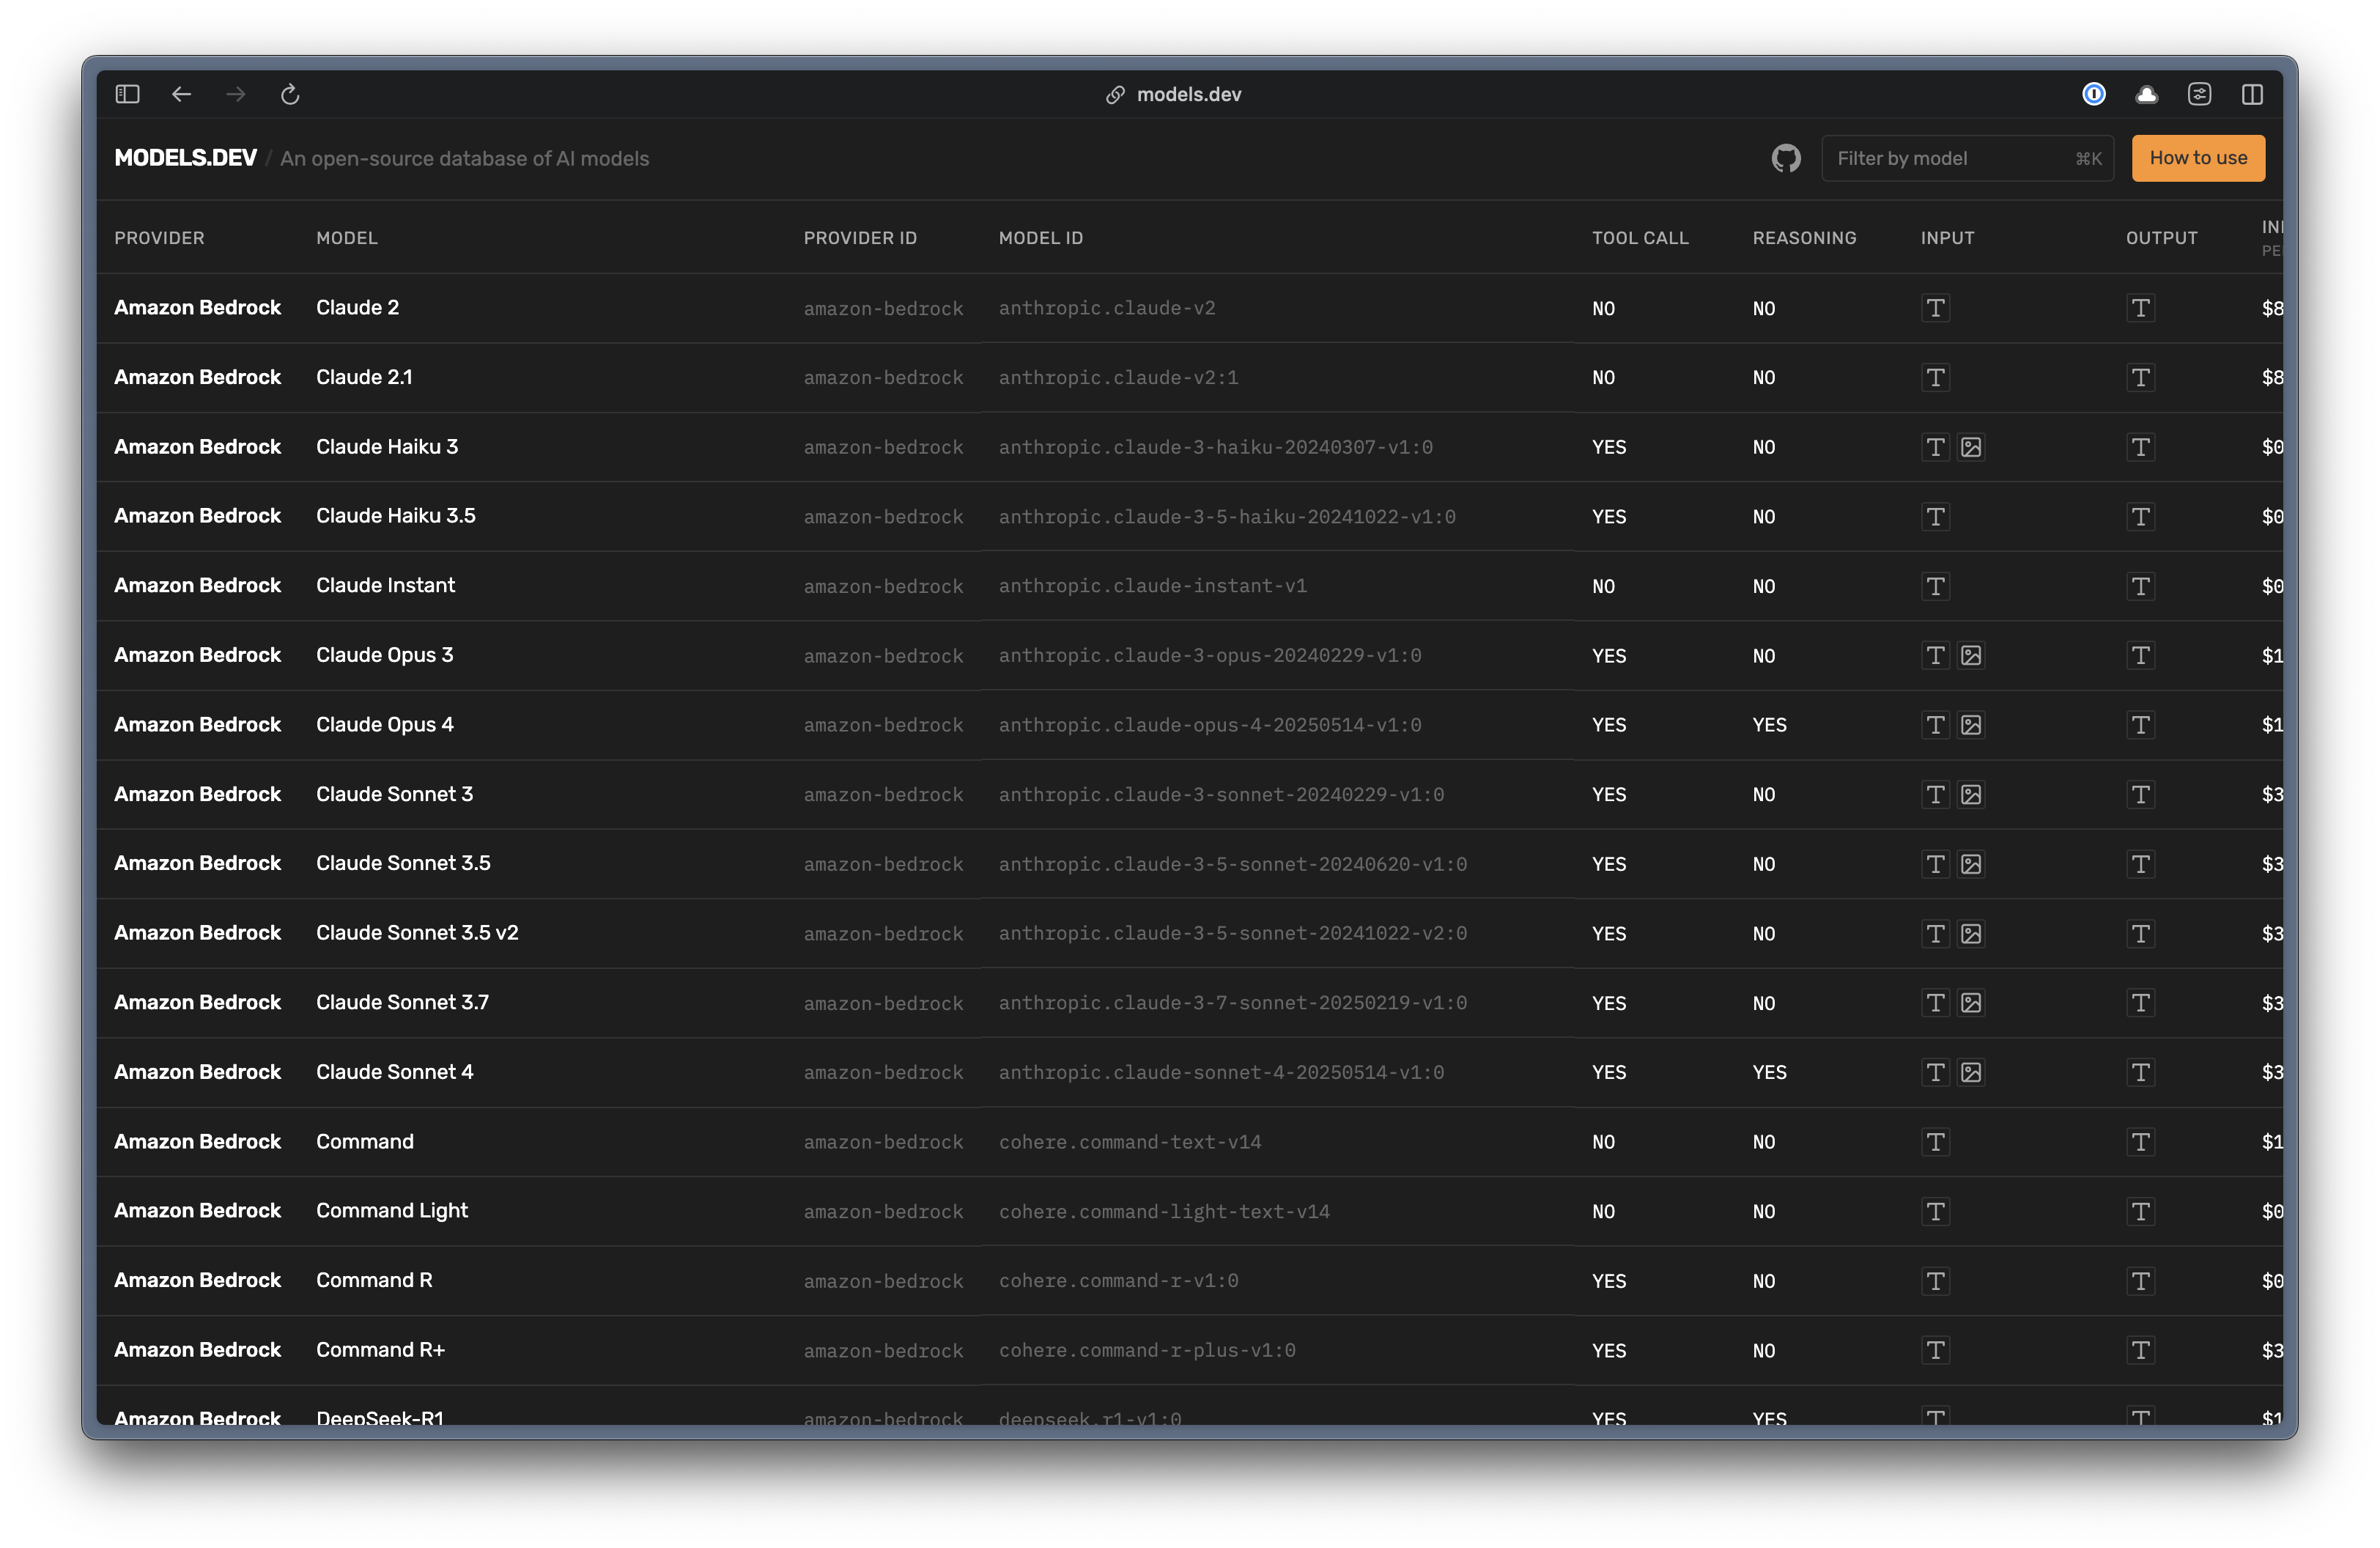This screenshot has height=1548, width=2380.
Task: Click the text input icon for Claude Opus 4
Action: click(1936, 725)
